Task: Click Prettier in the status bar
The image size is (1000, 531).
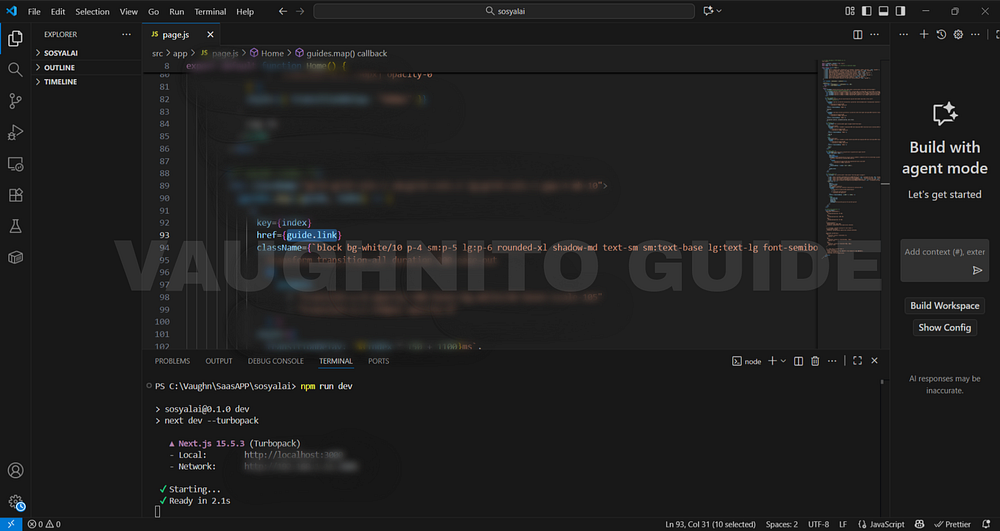Action: pyautogui.click(x=953, y=524)
